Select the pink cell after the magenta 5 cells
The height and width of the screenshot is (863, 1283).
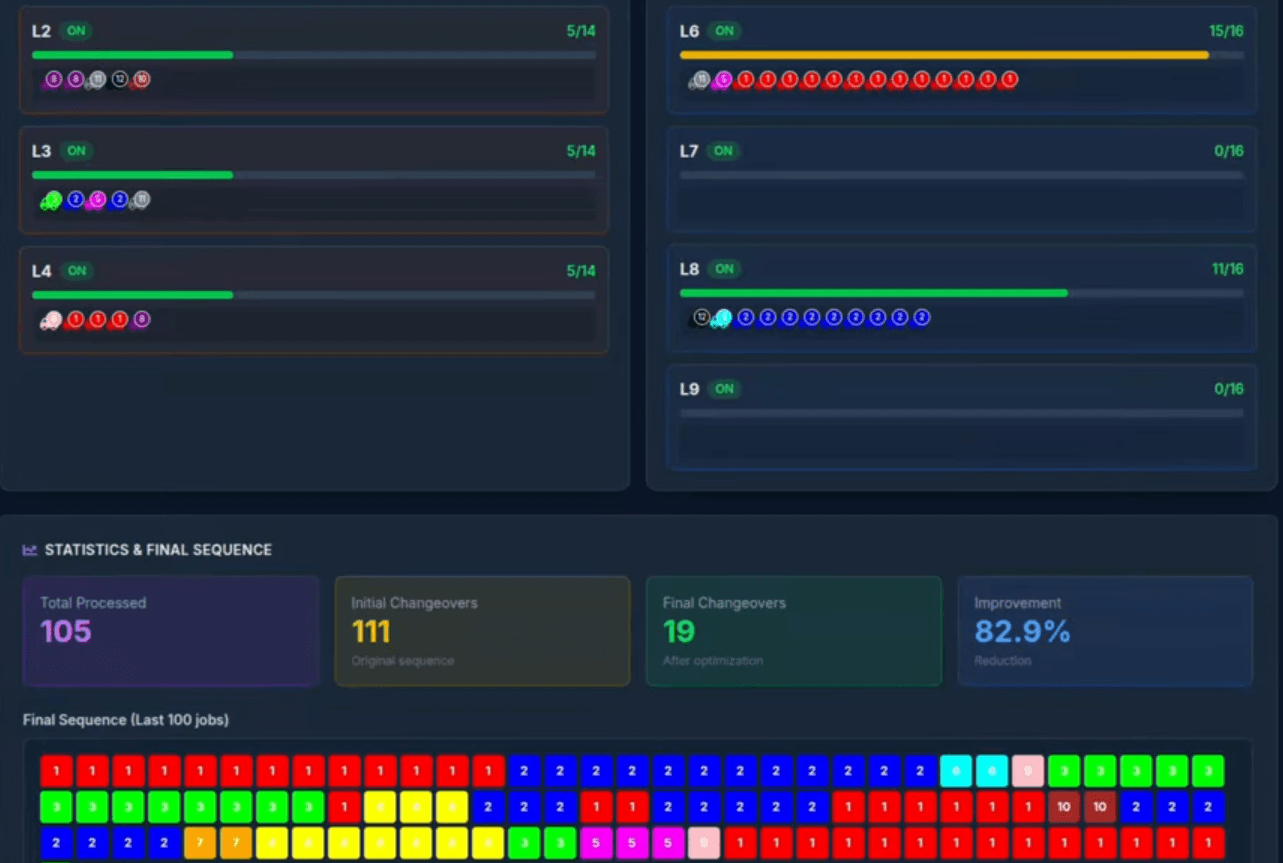click(704, 843)
